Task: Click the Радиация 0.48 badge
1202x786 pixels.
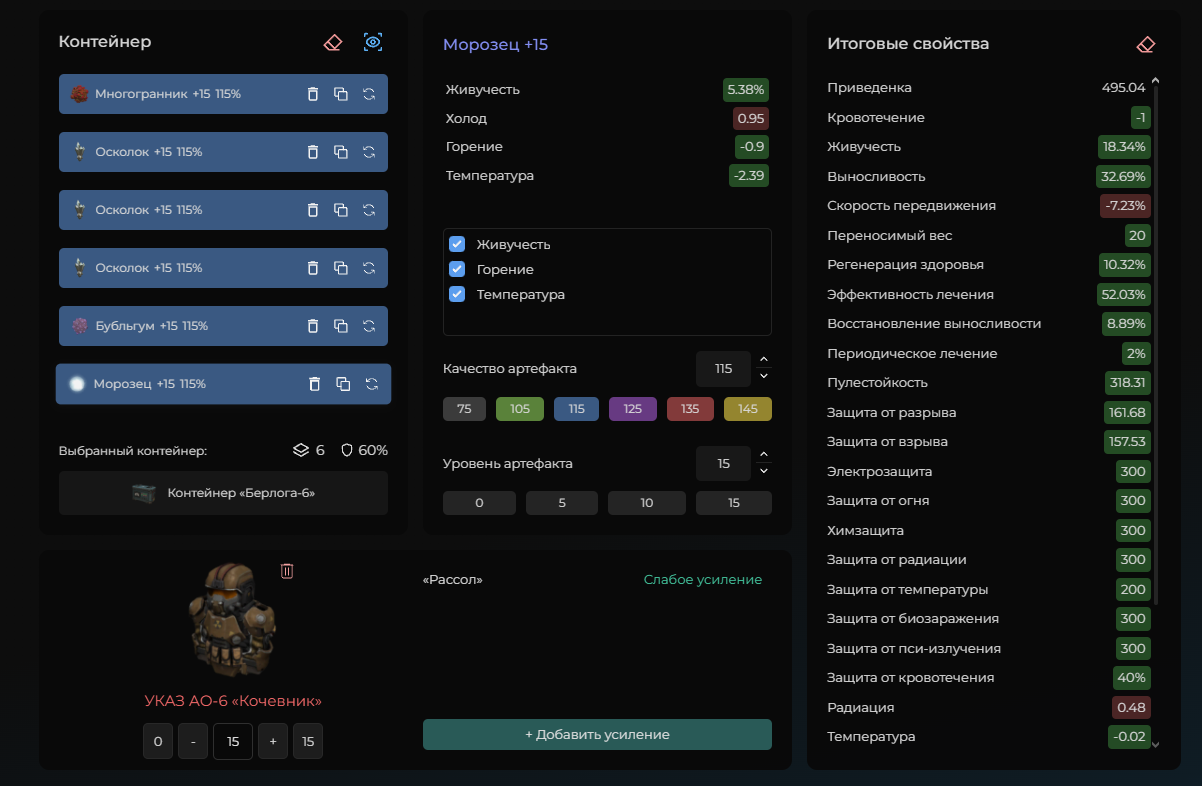Action: pyautogui.click(x=1131, y=708)
